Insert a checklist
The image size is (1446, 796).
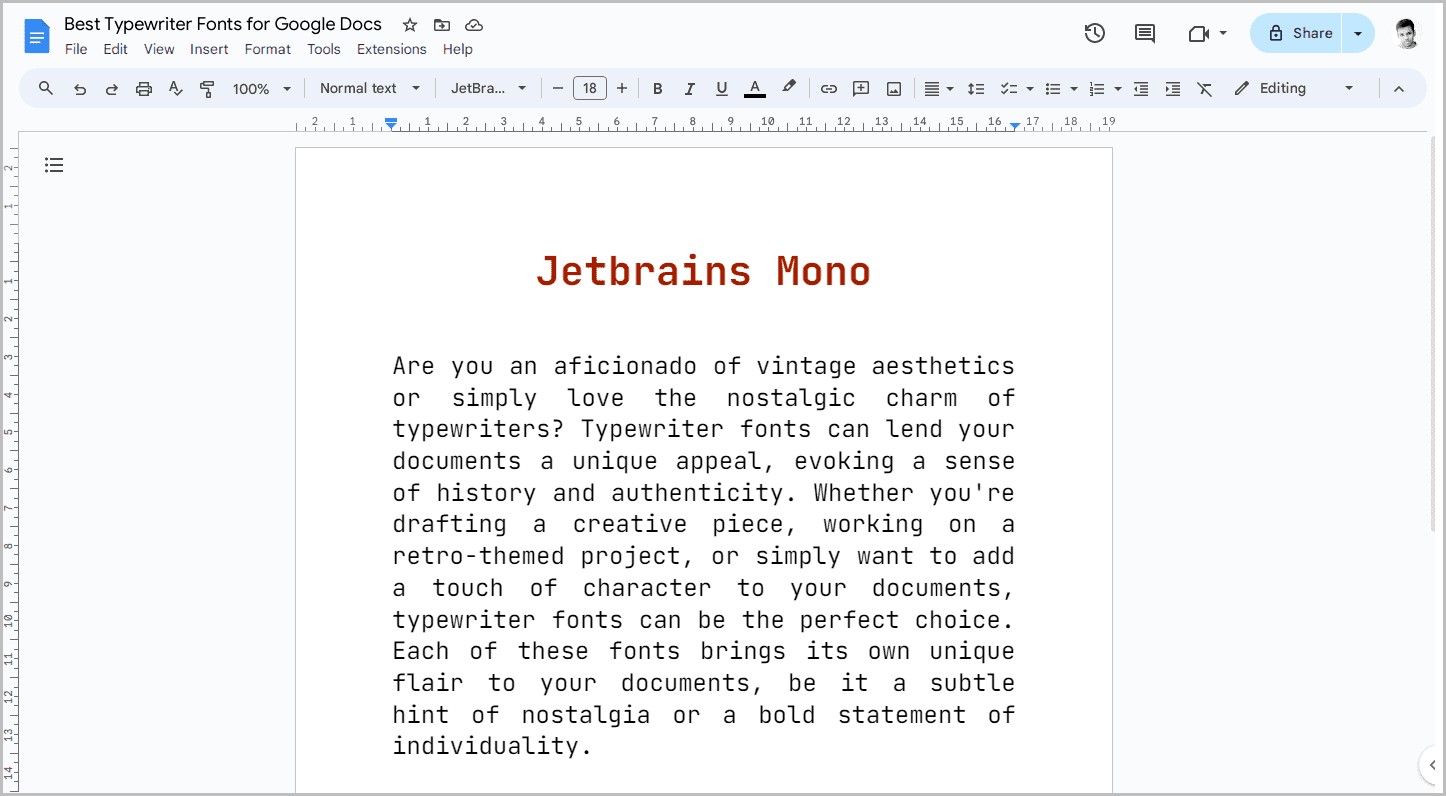coord(1009,89)
